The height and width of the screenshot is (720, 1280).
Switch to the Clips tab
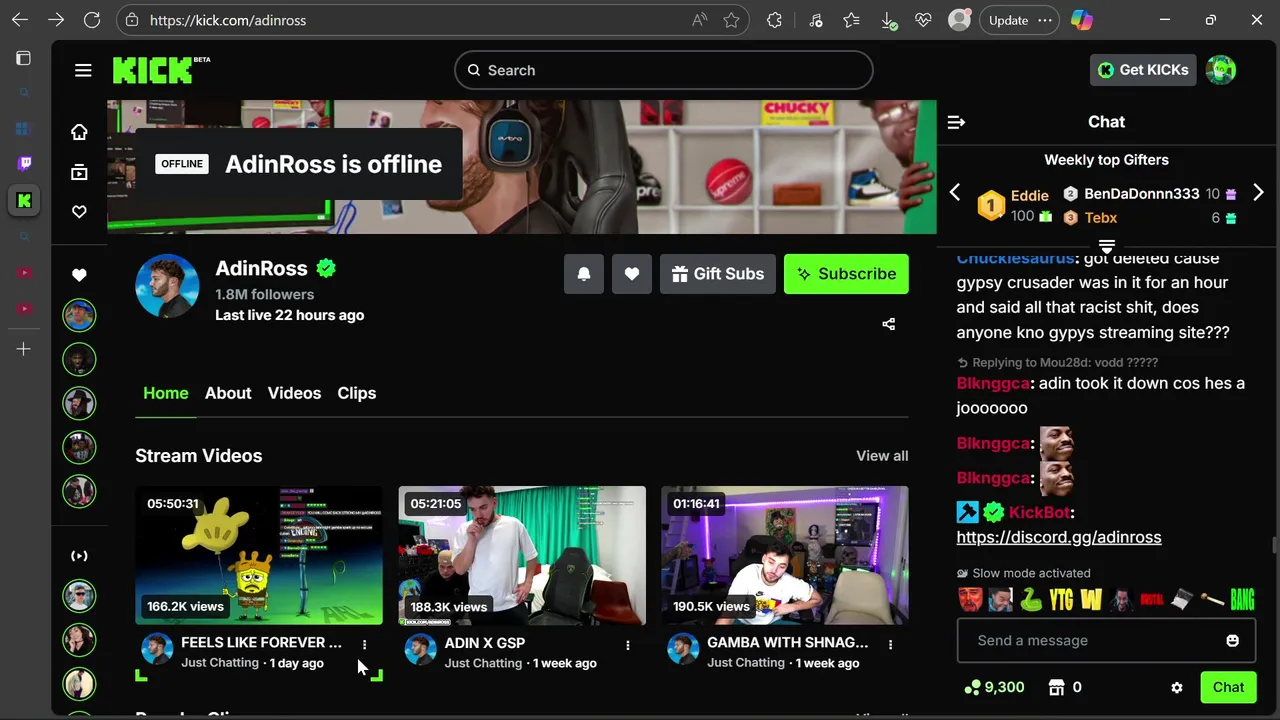[357, 393]
